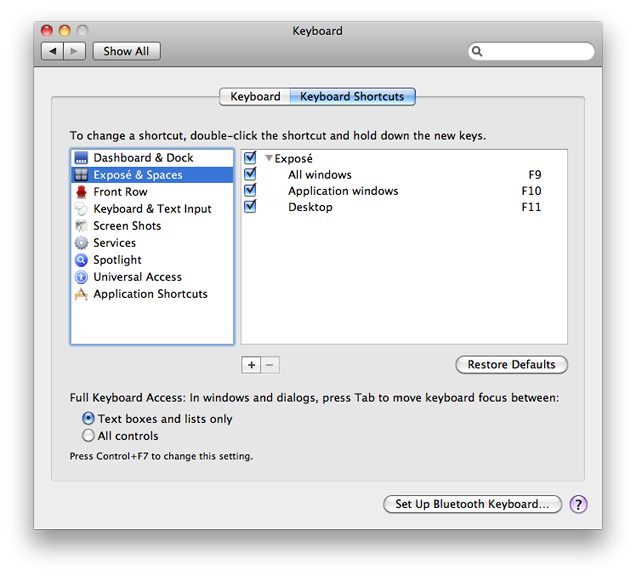636x576 pixels.
Task: Click the Show All button
Action: pos(126,51)
